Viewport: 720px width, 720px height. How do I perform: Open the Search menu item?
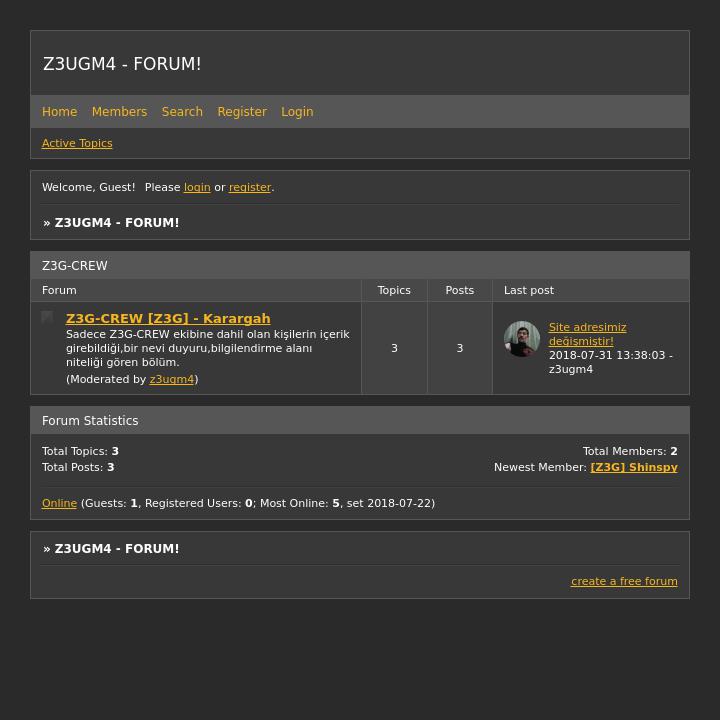click(x=182, y=112)
